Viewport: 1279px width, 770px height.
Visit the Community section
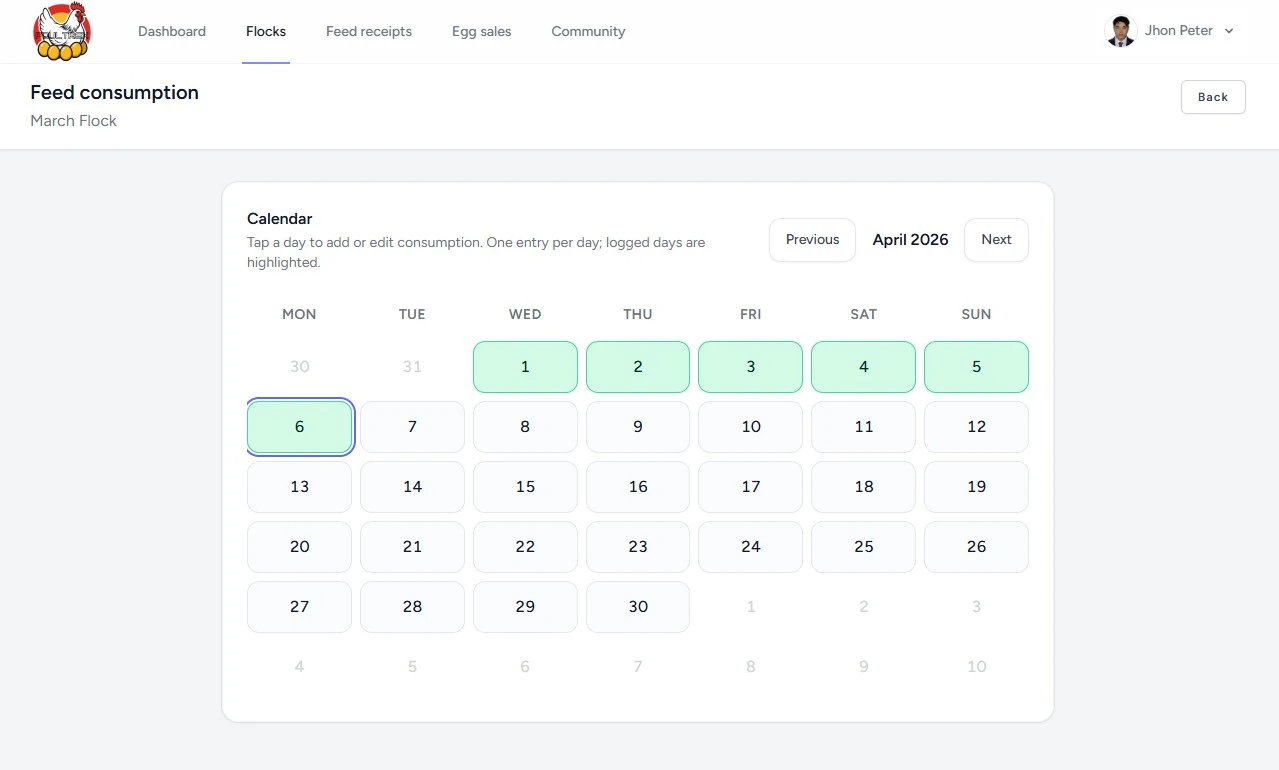click(587, 31)
